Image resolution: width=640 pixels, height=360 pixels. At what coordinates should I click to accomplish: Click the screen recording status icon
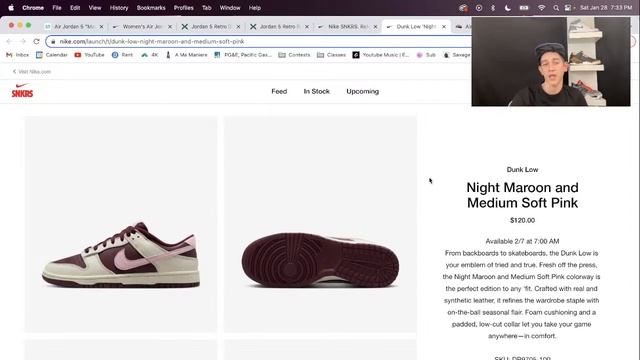coord(479,8)
